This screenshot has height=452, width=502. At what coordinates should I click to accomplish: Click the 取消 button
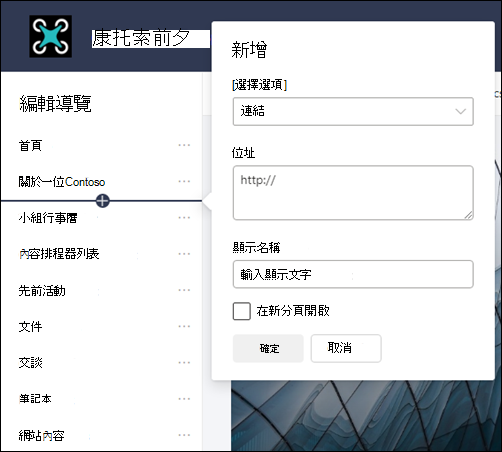(x=346, y=348)
